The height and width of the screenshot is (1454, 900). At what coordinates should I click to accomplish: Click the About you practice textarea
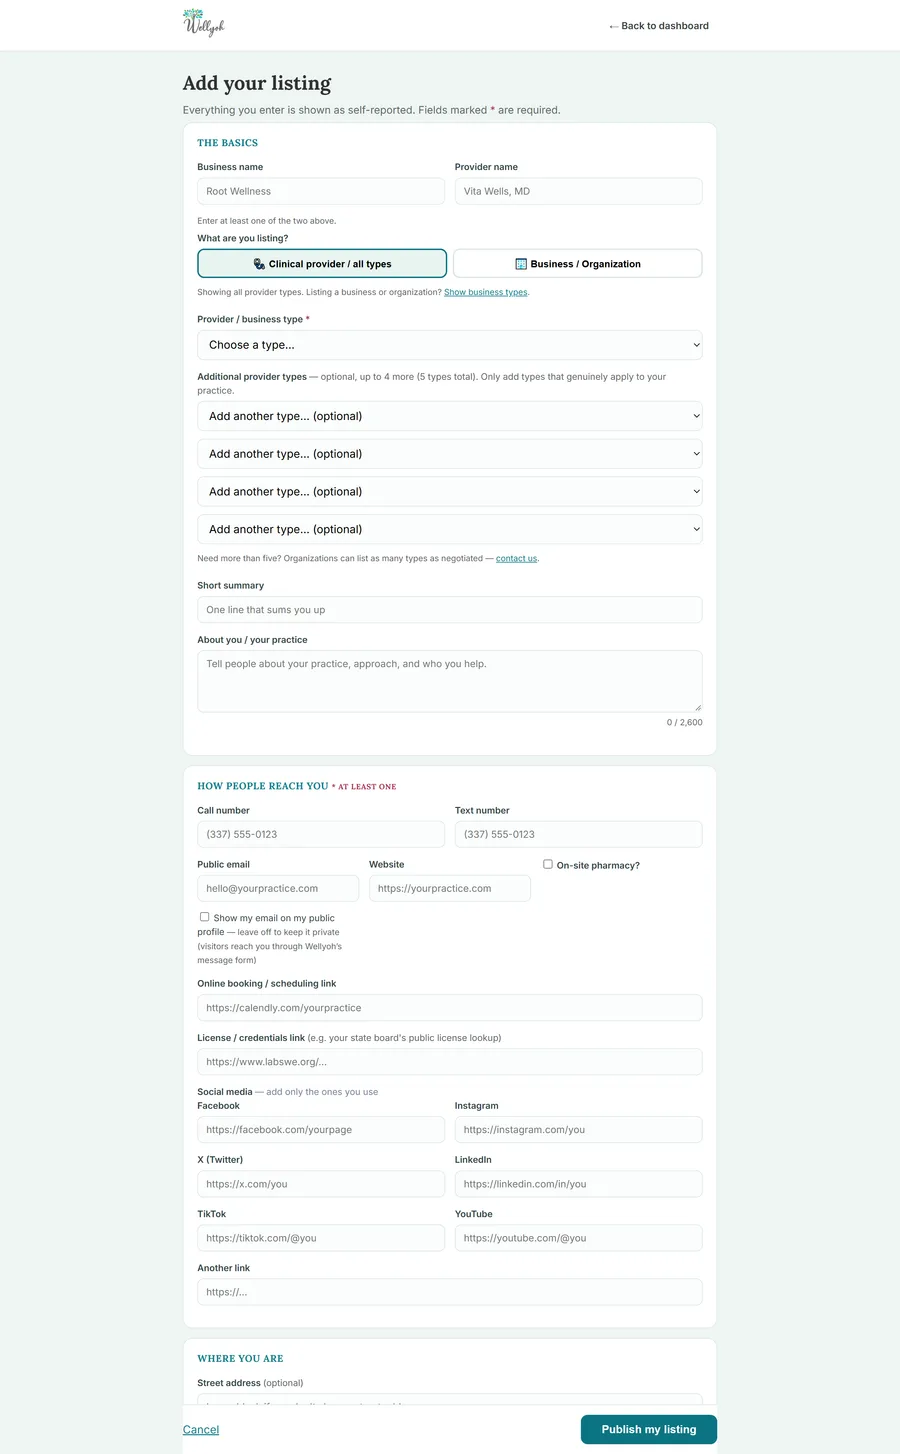click(450, 682)
